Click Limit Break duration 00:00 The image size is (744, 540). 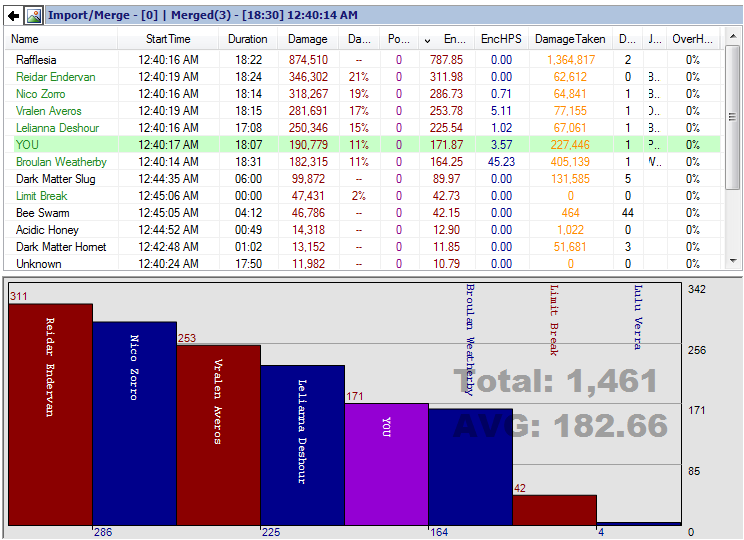248,196
